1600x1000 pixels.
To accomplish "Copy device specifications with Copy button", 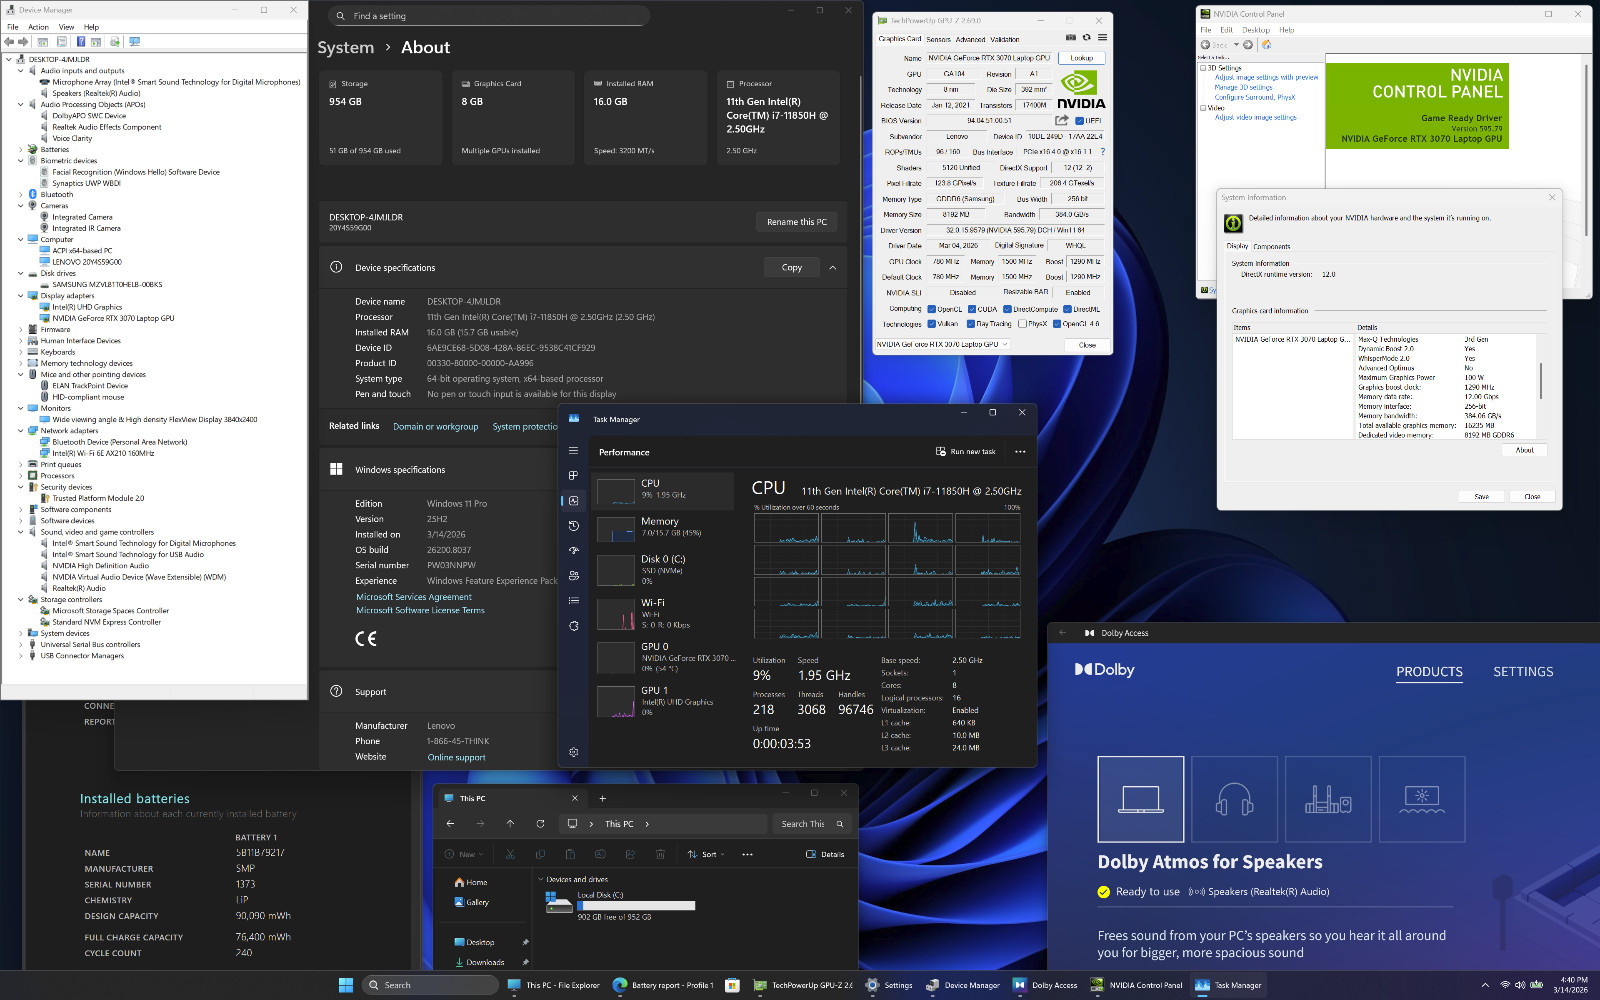I will tap(792, 268).
